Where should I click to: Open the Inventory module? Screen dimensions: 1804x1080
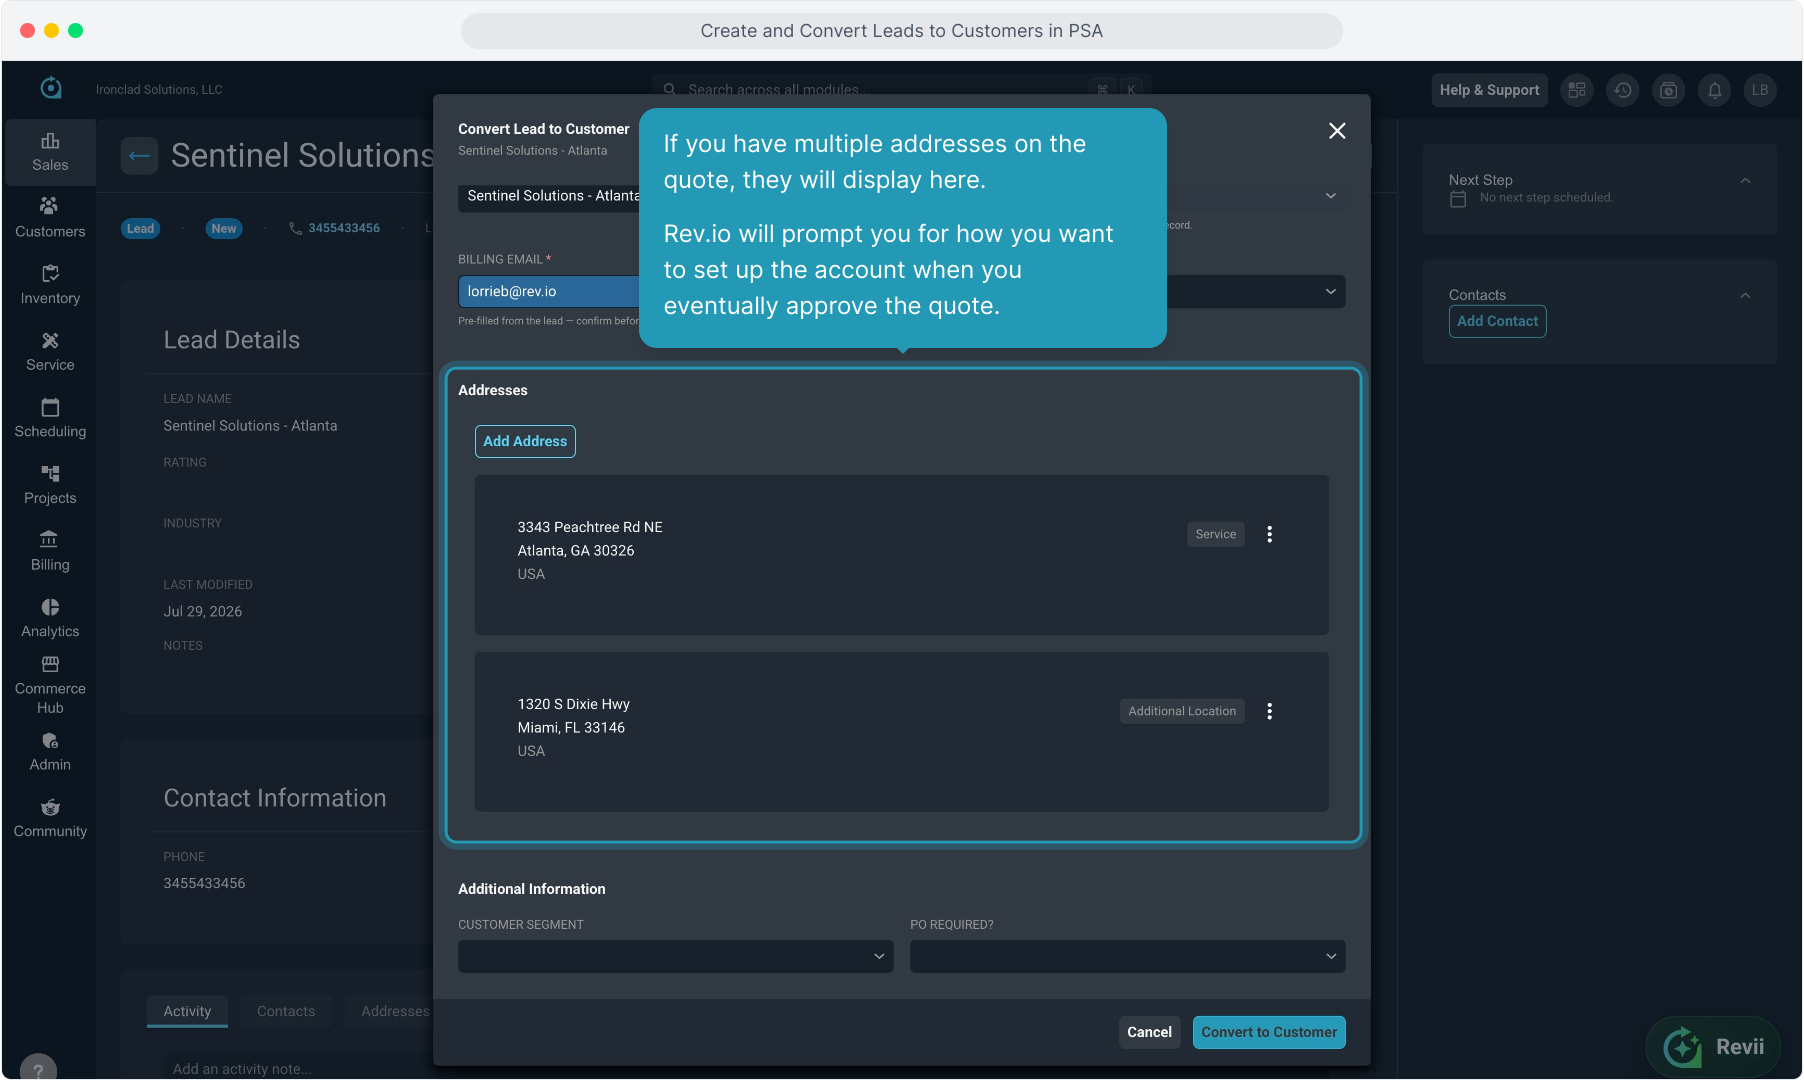click(50, 285)
